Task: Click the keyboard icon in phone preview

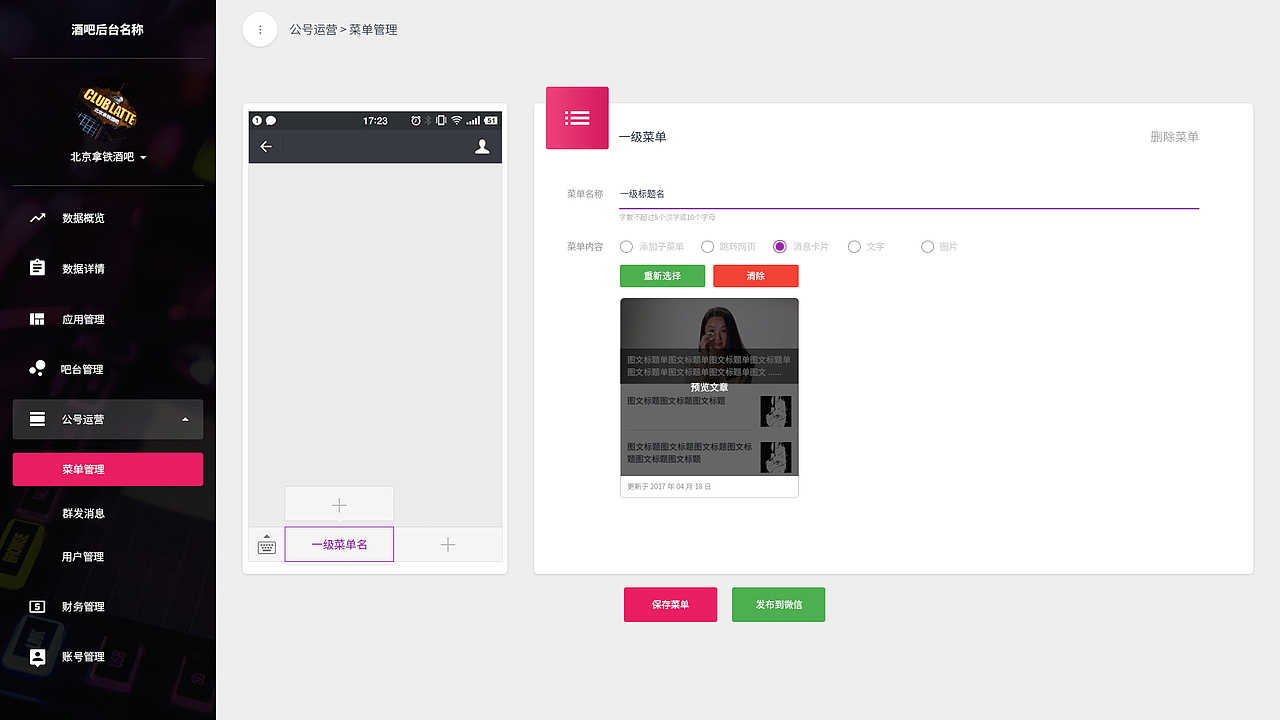Action: (266, 545)
